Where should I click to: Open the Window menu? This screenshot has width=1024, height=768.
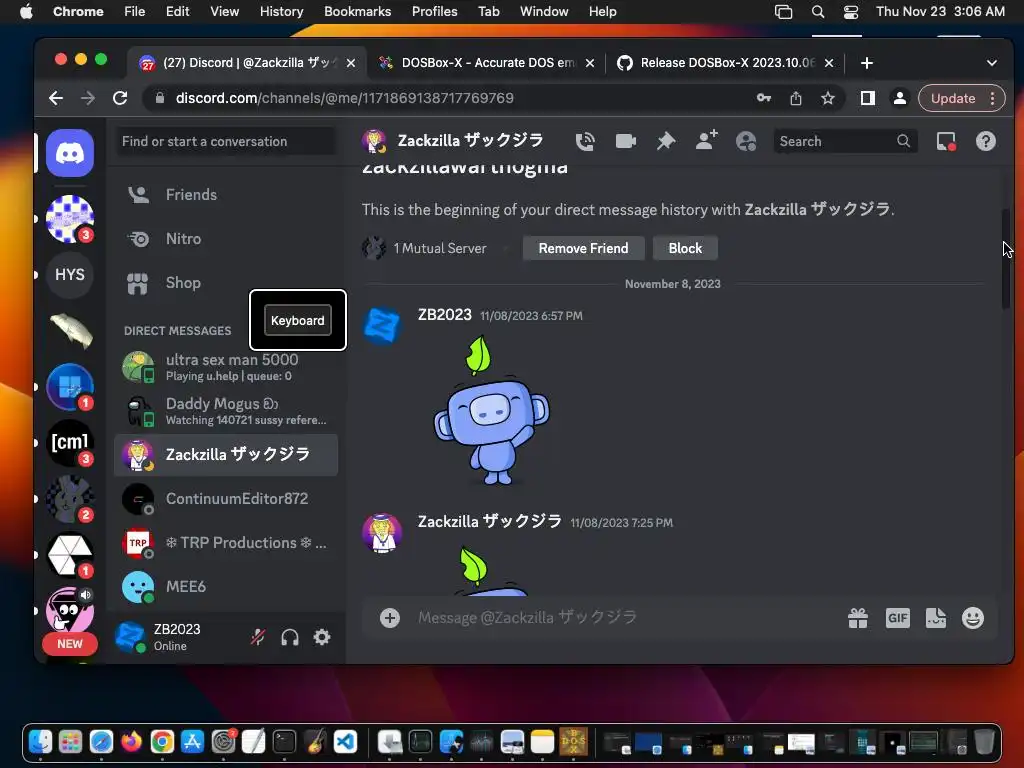544,11
